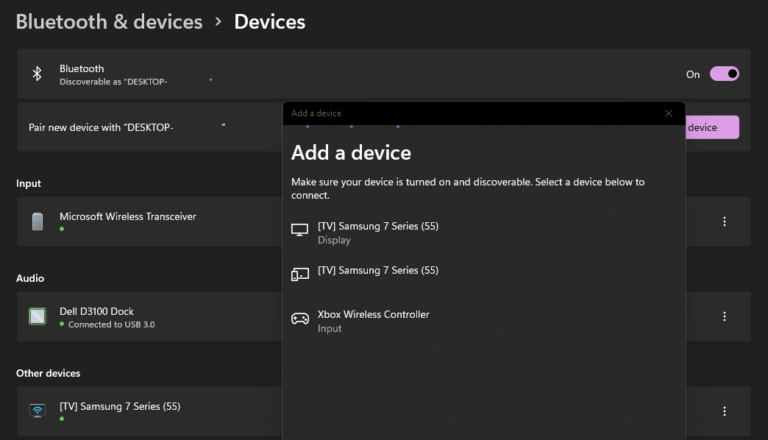This screenshot has width=768, height=440.
Task: Click the Add device button
Action: point(712,127)
